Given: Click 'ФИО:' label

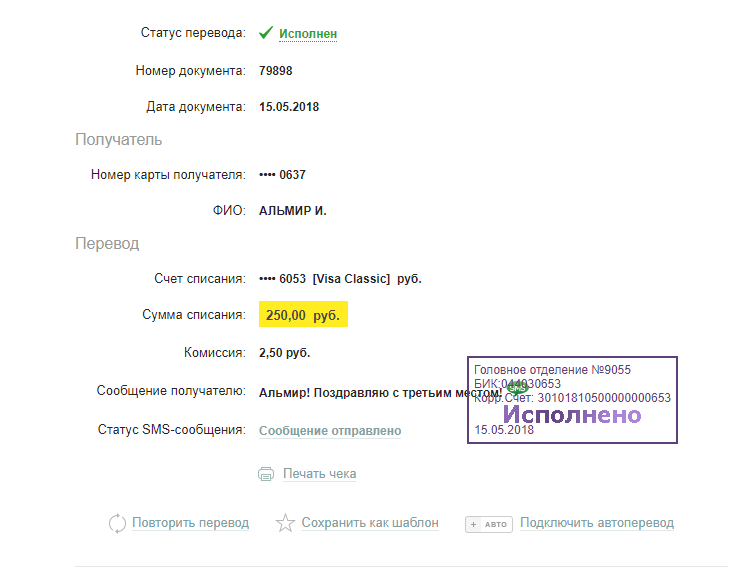Looking at the screenshot, I should (x=229, y=211).
